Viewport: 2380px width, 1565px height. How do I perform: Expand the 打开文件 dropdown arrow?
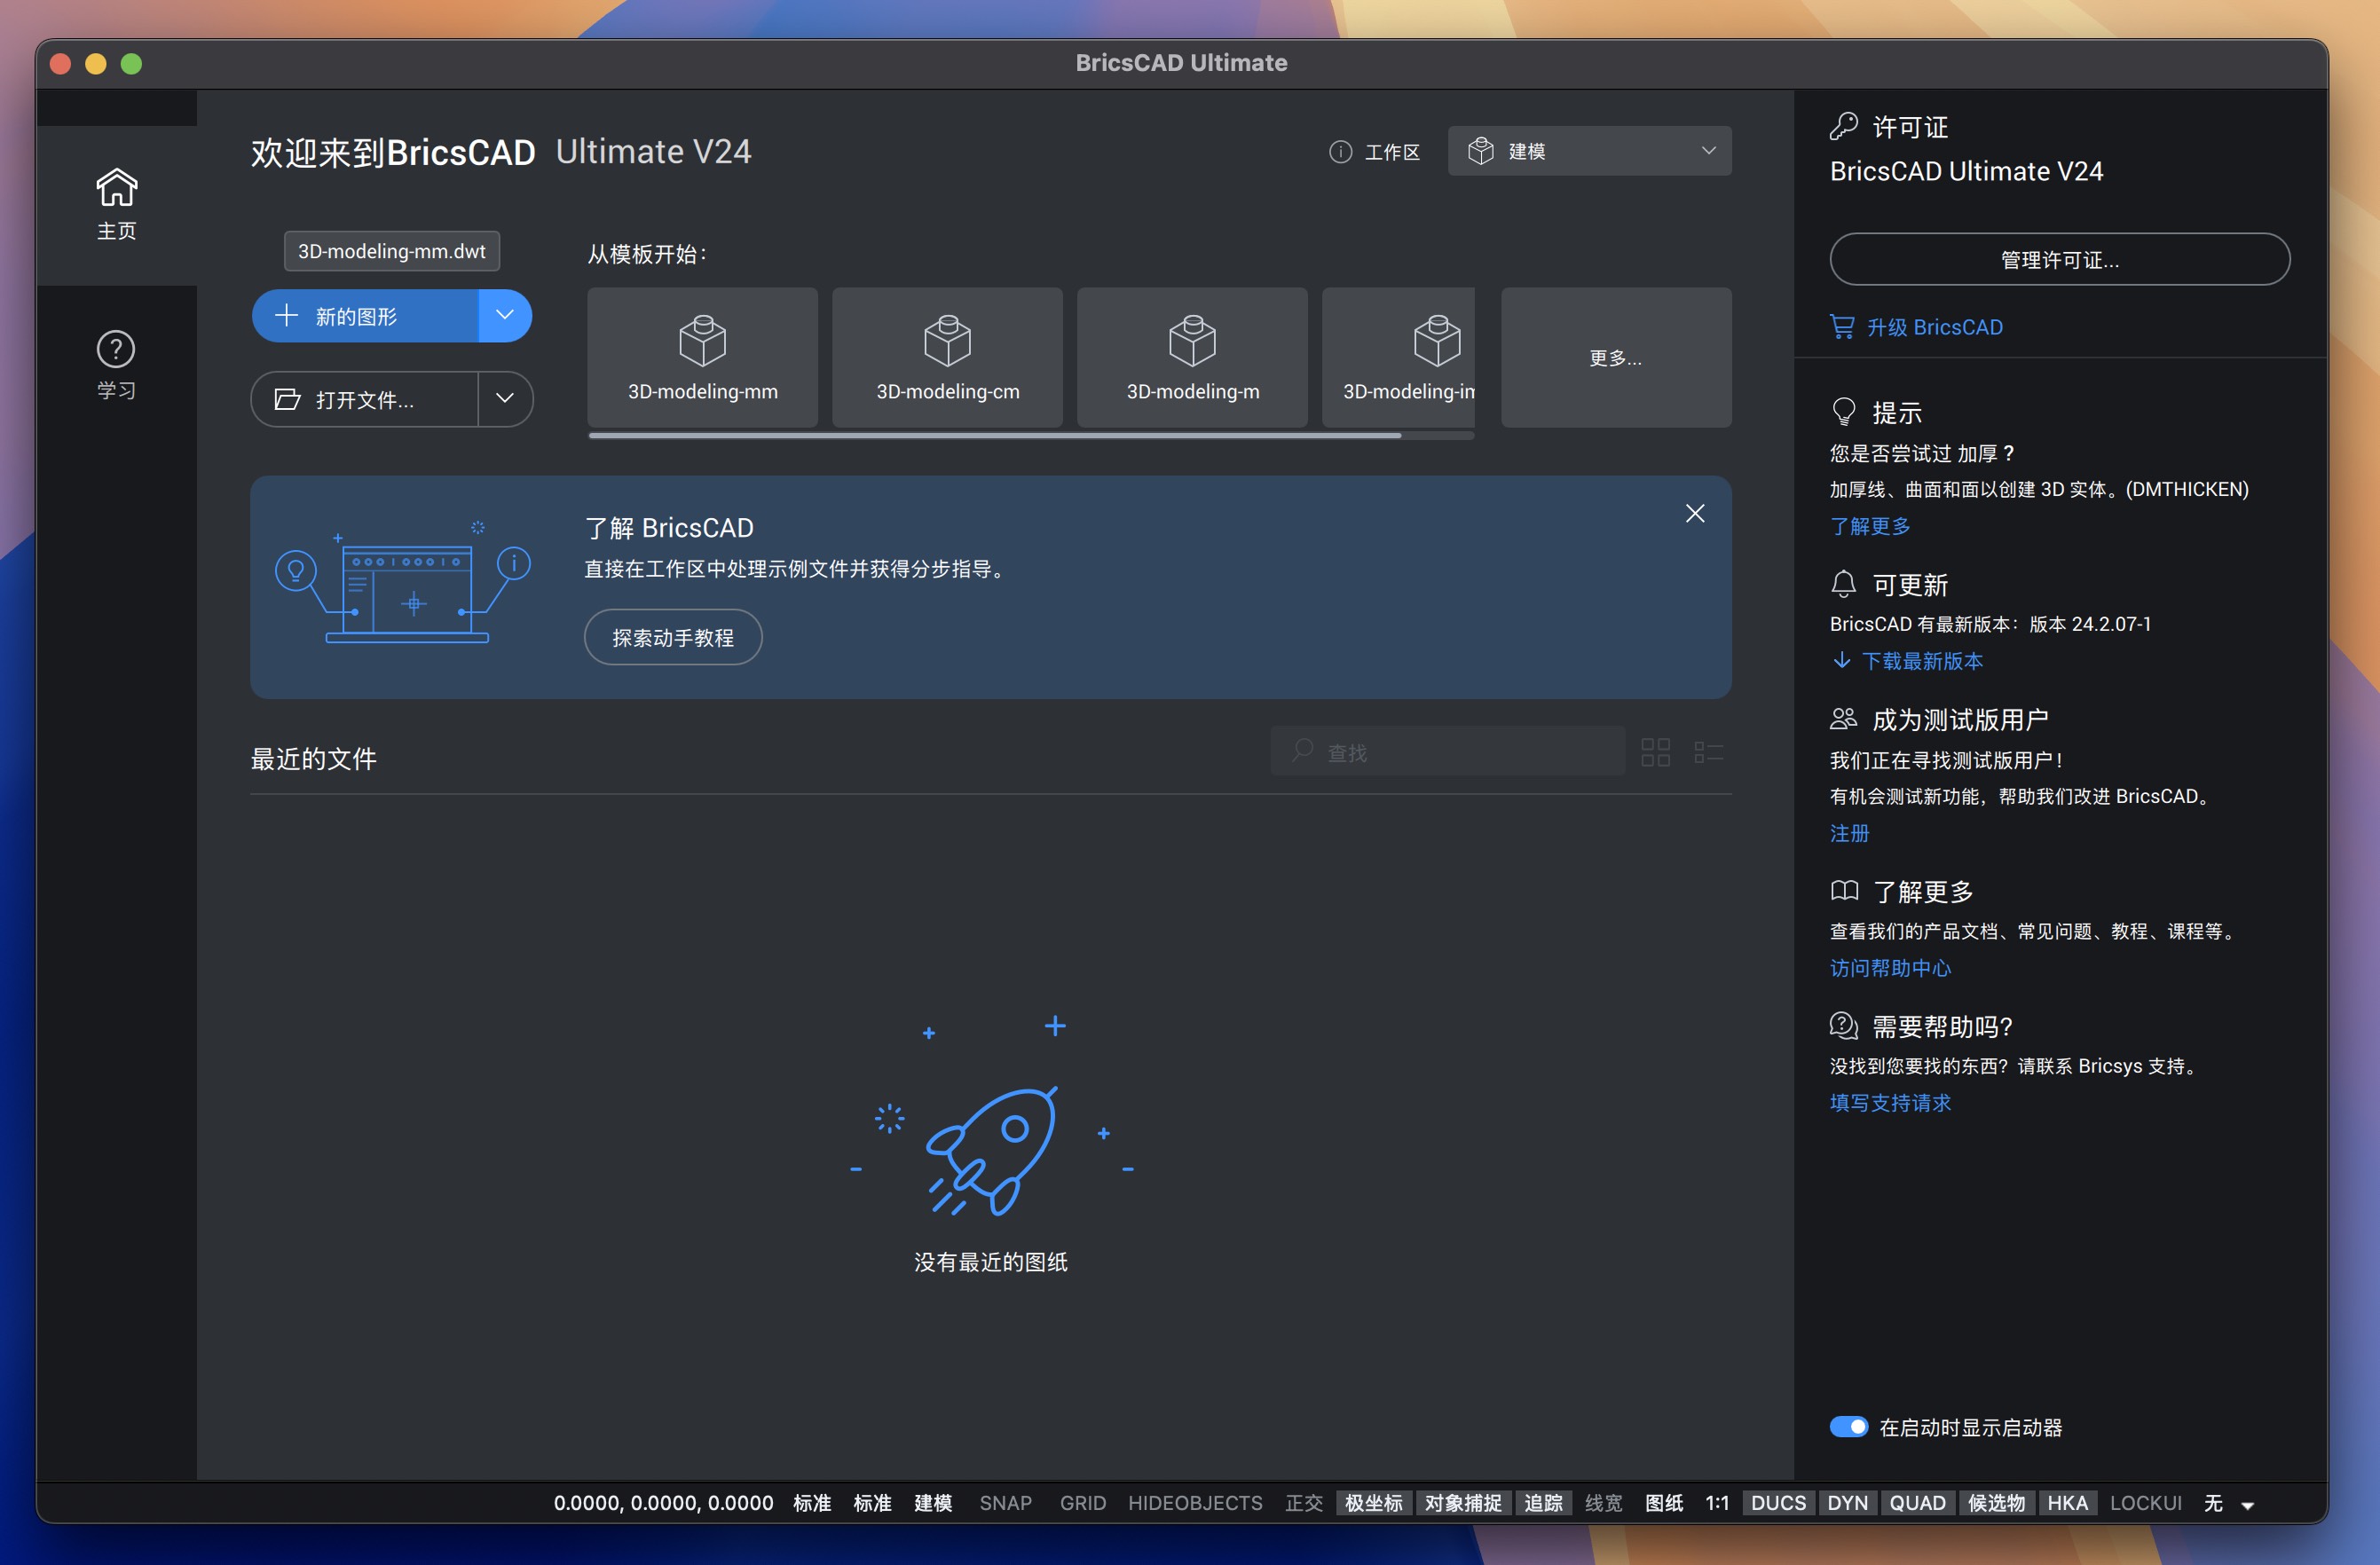[505, 399]
